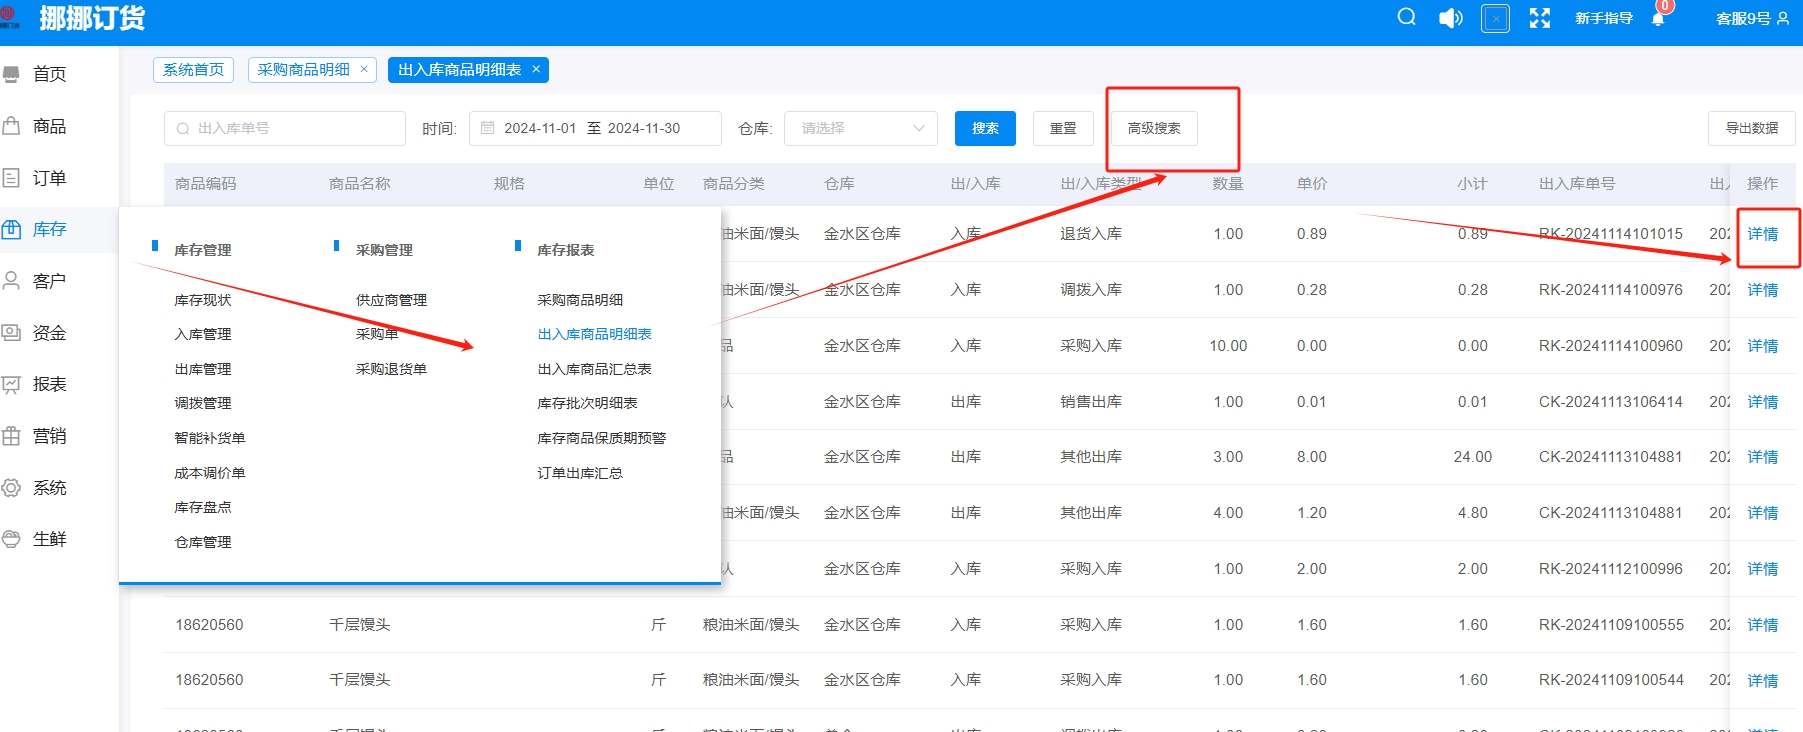Expand the 仓库 warehouse dropdown
The height and width of the screenshot is (732, 1803).
(861, 128)
